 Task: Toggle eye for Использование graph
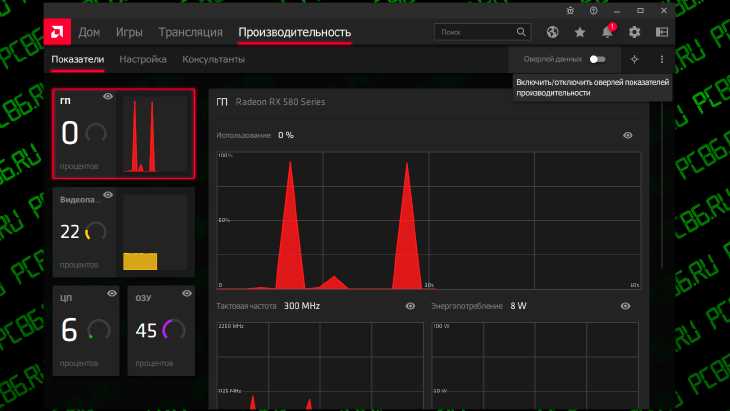click(628, 135)
